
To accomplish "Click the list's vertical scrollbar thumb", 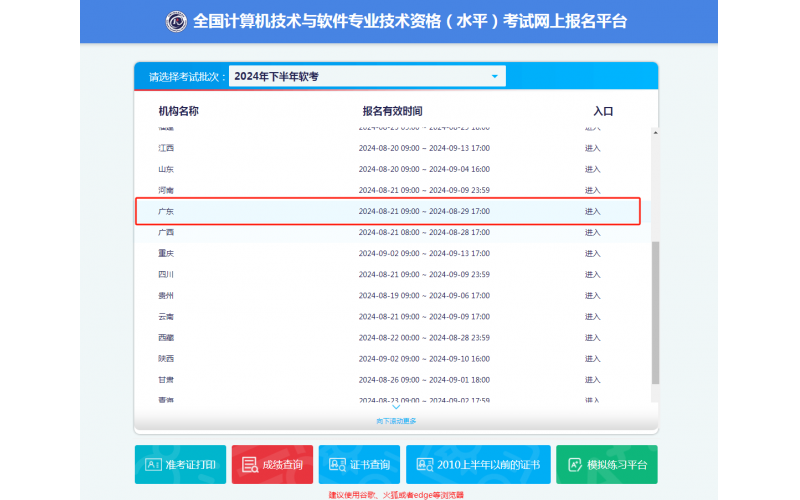I will (x=655, y=313).
